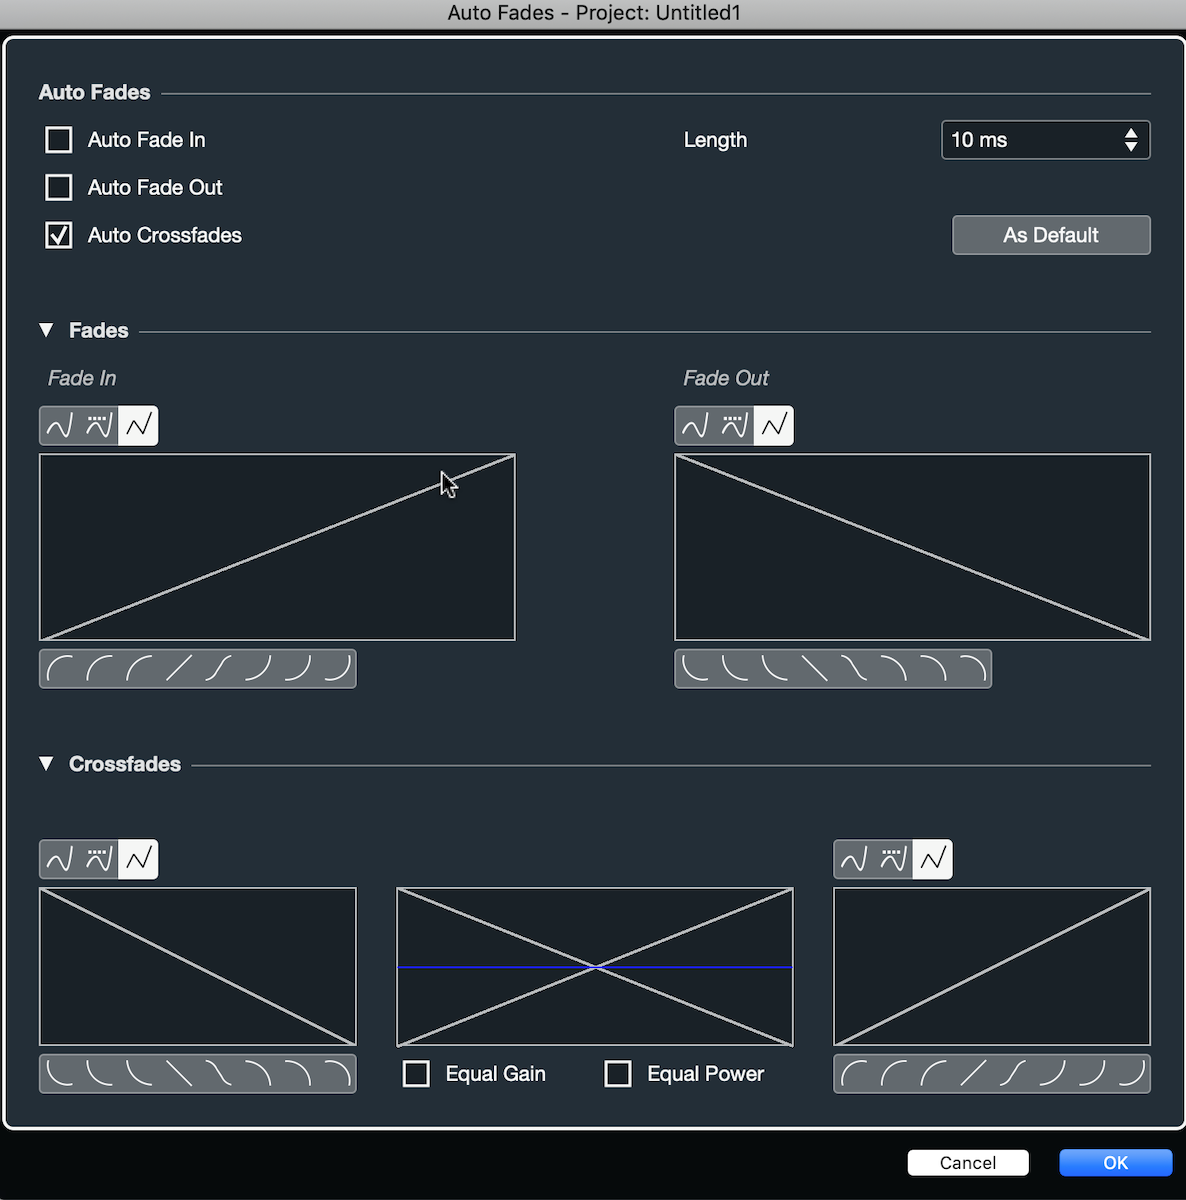Apply last curve preset under Fade Out graph
Screen dimensions: 1186x1200
(972, 669)
